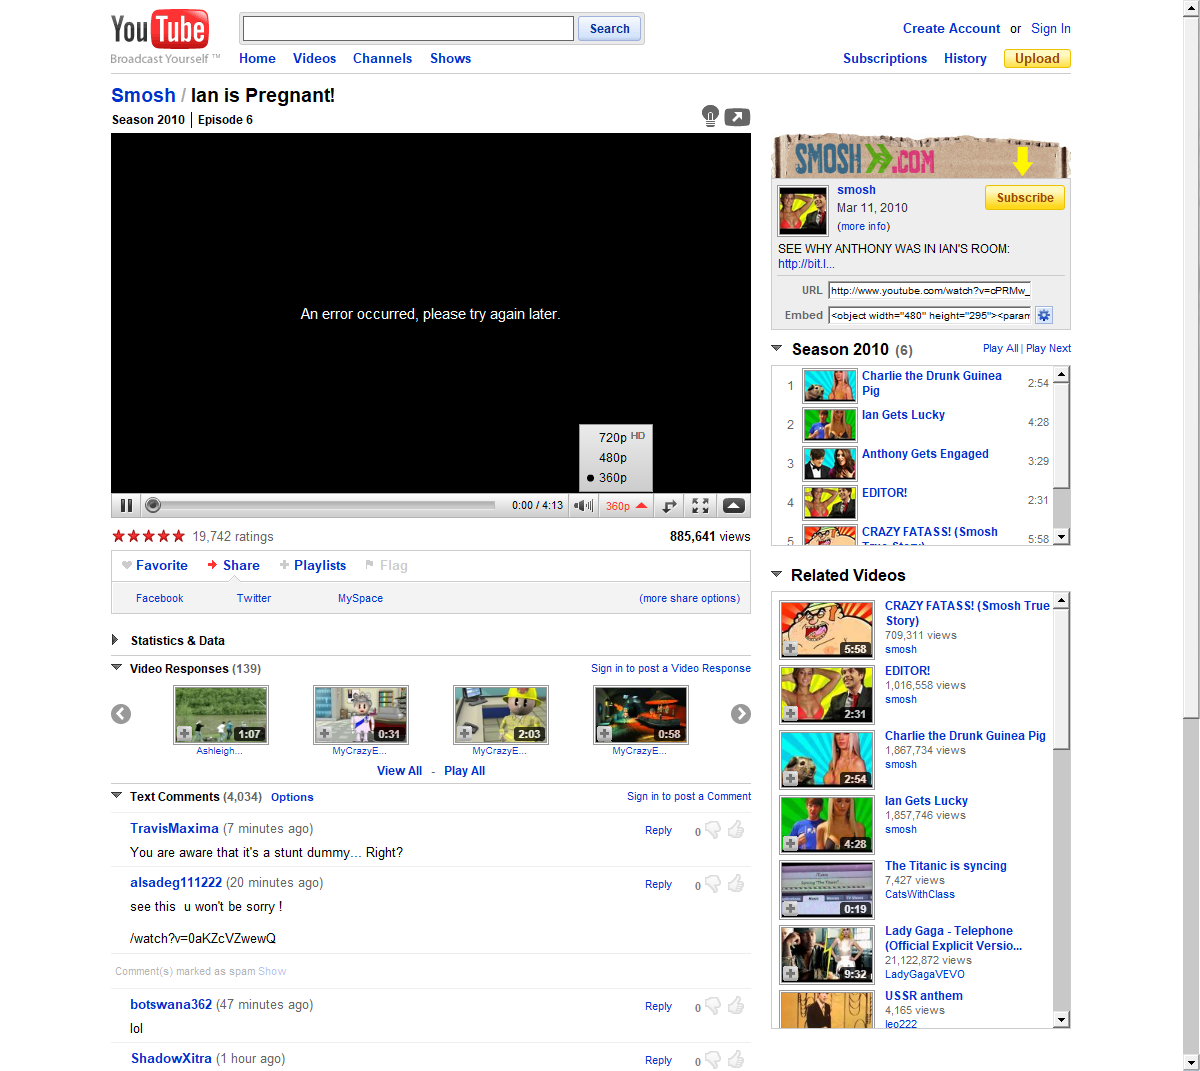Open video in pop-out window icon
Screen dimensions: 1200x1071
tap(737, 117)
